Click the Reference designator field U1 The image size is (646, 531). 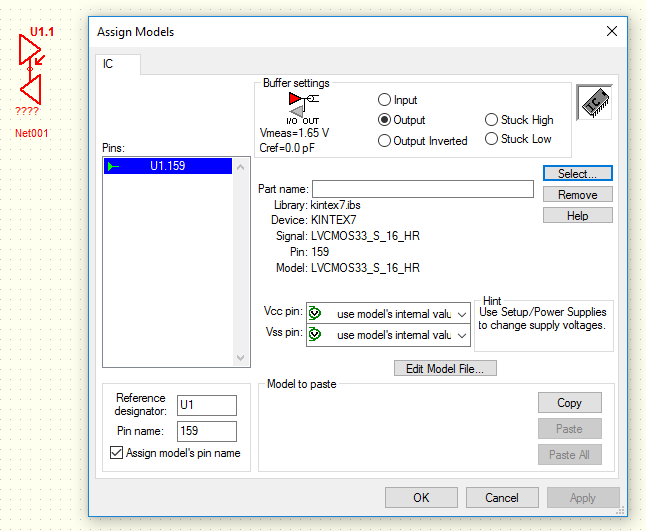(x=207, y=405)
